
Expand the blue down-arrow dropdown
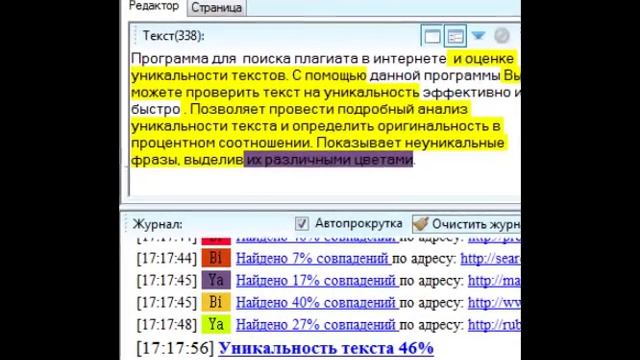(x=478, y=36)
